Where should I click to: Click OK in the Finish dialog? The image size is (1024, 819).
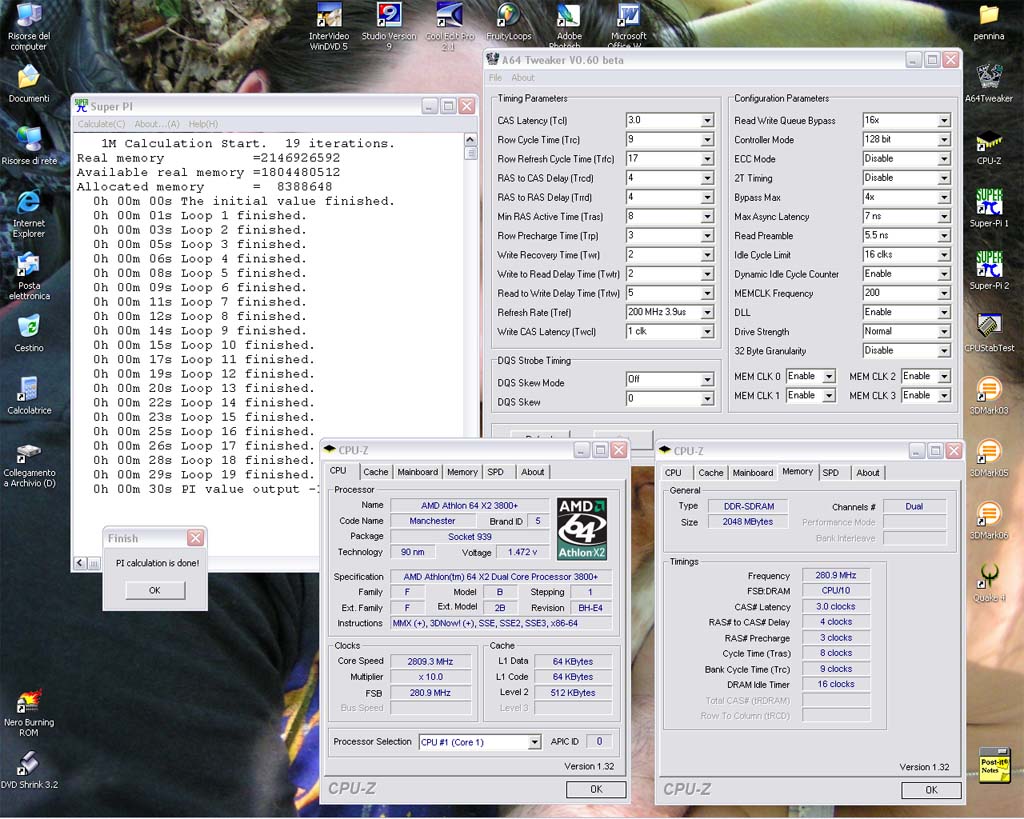[155, 590]
